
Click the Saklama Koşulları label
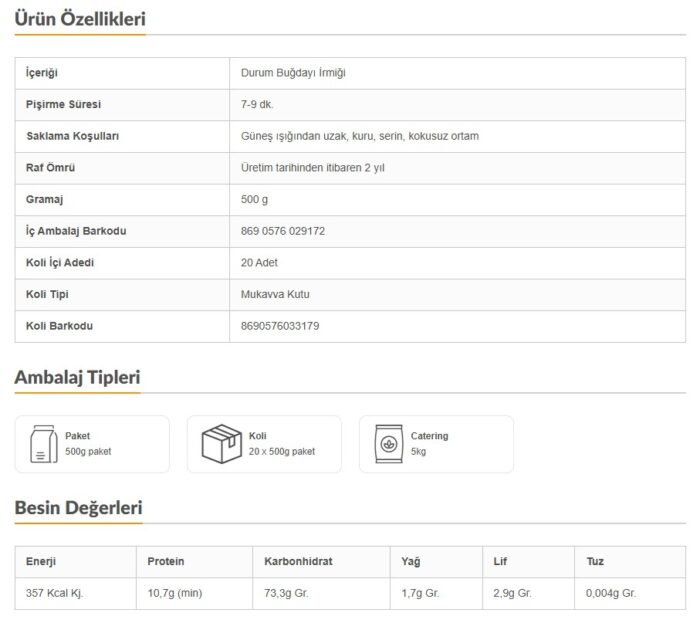click(x=73, y=136)
